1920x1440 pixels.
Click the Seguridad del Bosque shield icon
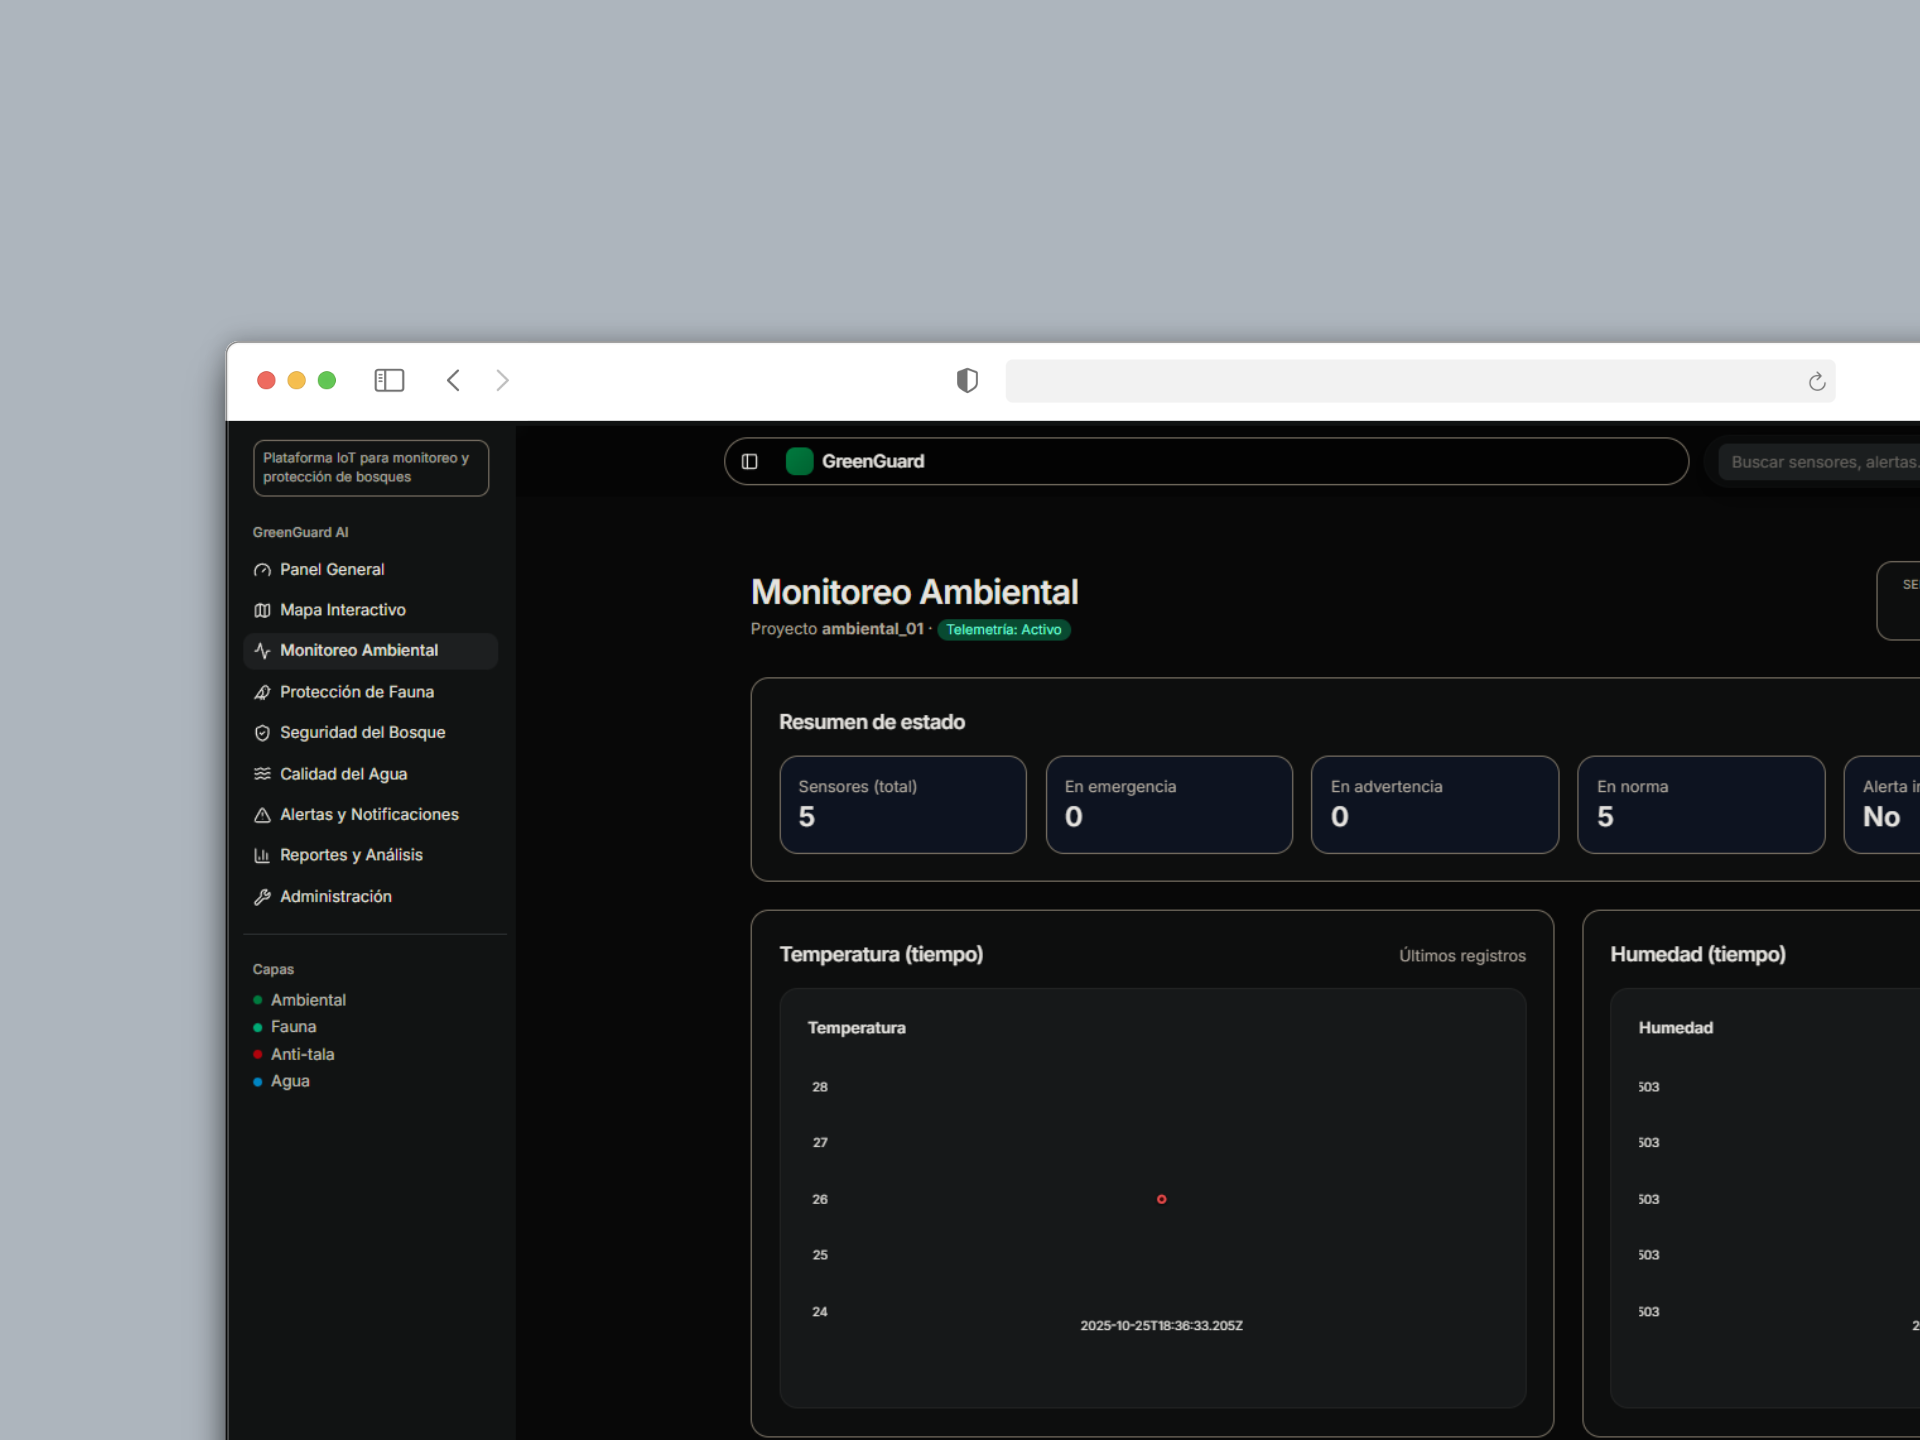(262, 733)
